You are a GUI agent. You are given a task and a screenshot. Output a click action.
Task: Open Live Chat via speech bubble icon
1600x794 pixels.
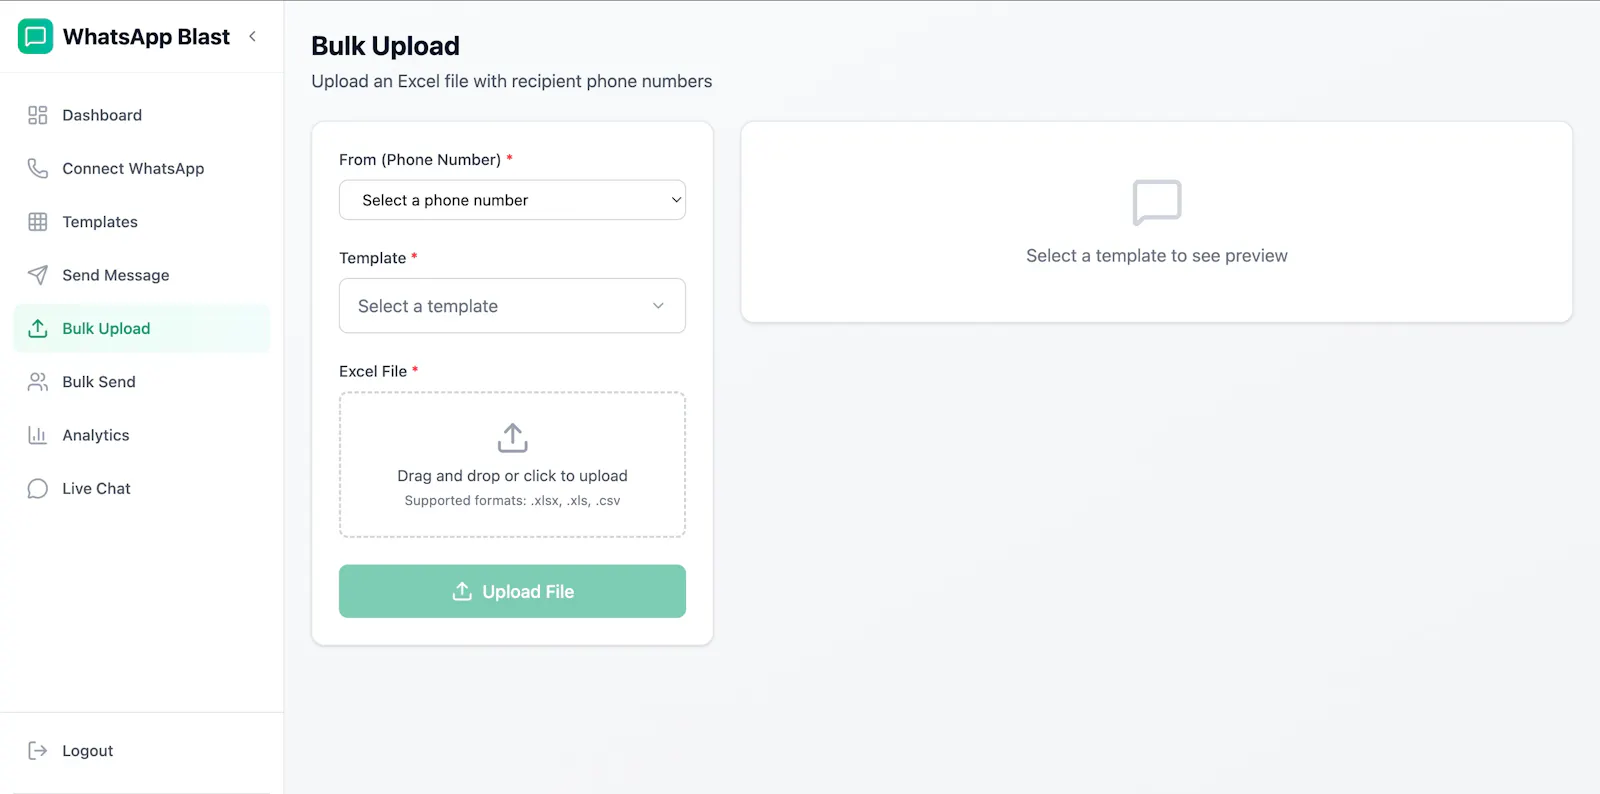coord(38,488)
